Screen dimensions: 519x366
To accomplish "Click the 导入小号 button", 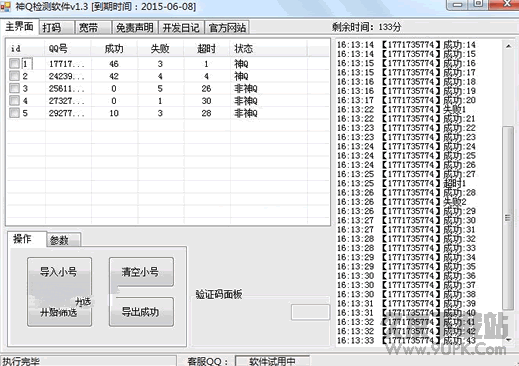I will click(59, 272).
